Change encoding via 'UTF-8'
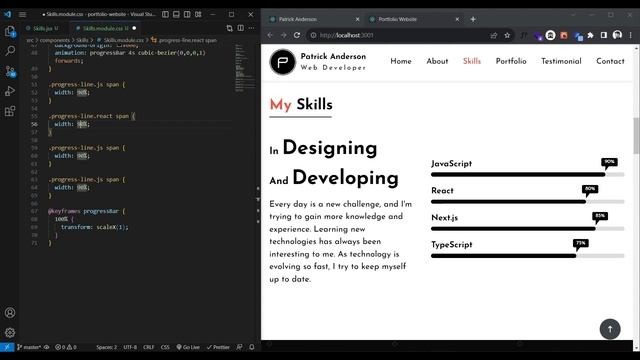640x360 pixels. [130, 347]
